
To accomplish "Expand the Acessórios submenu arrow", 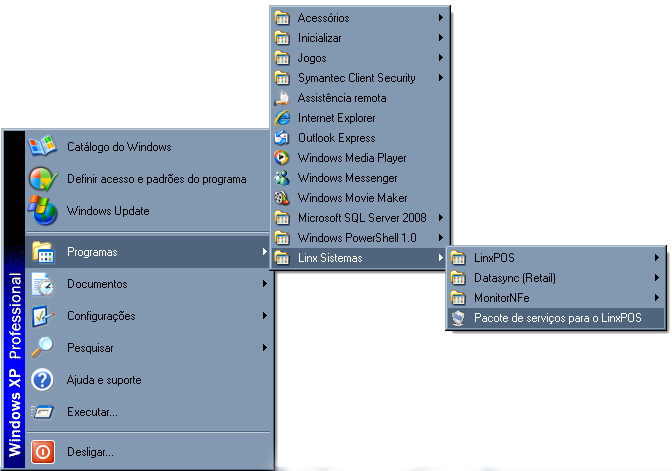I will (x=441, y=18).
